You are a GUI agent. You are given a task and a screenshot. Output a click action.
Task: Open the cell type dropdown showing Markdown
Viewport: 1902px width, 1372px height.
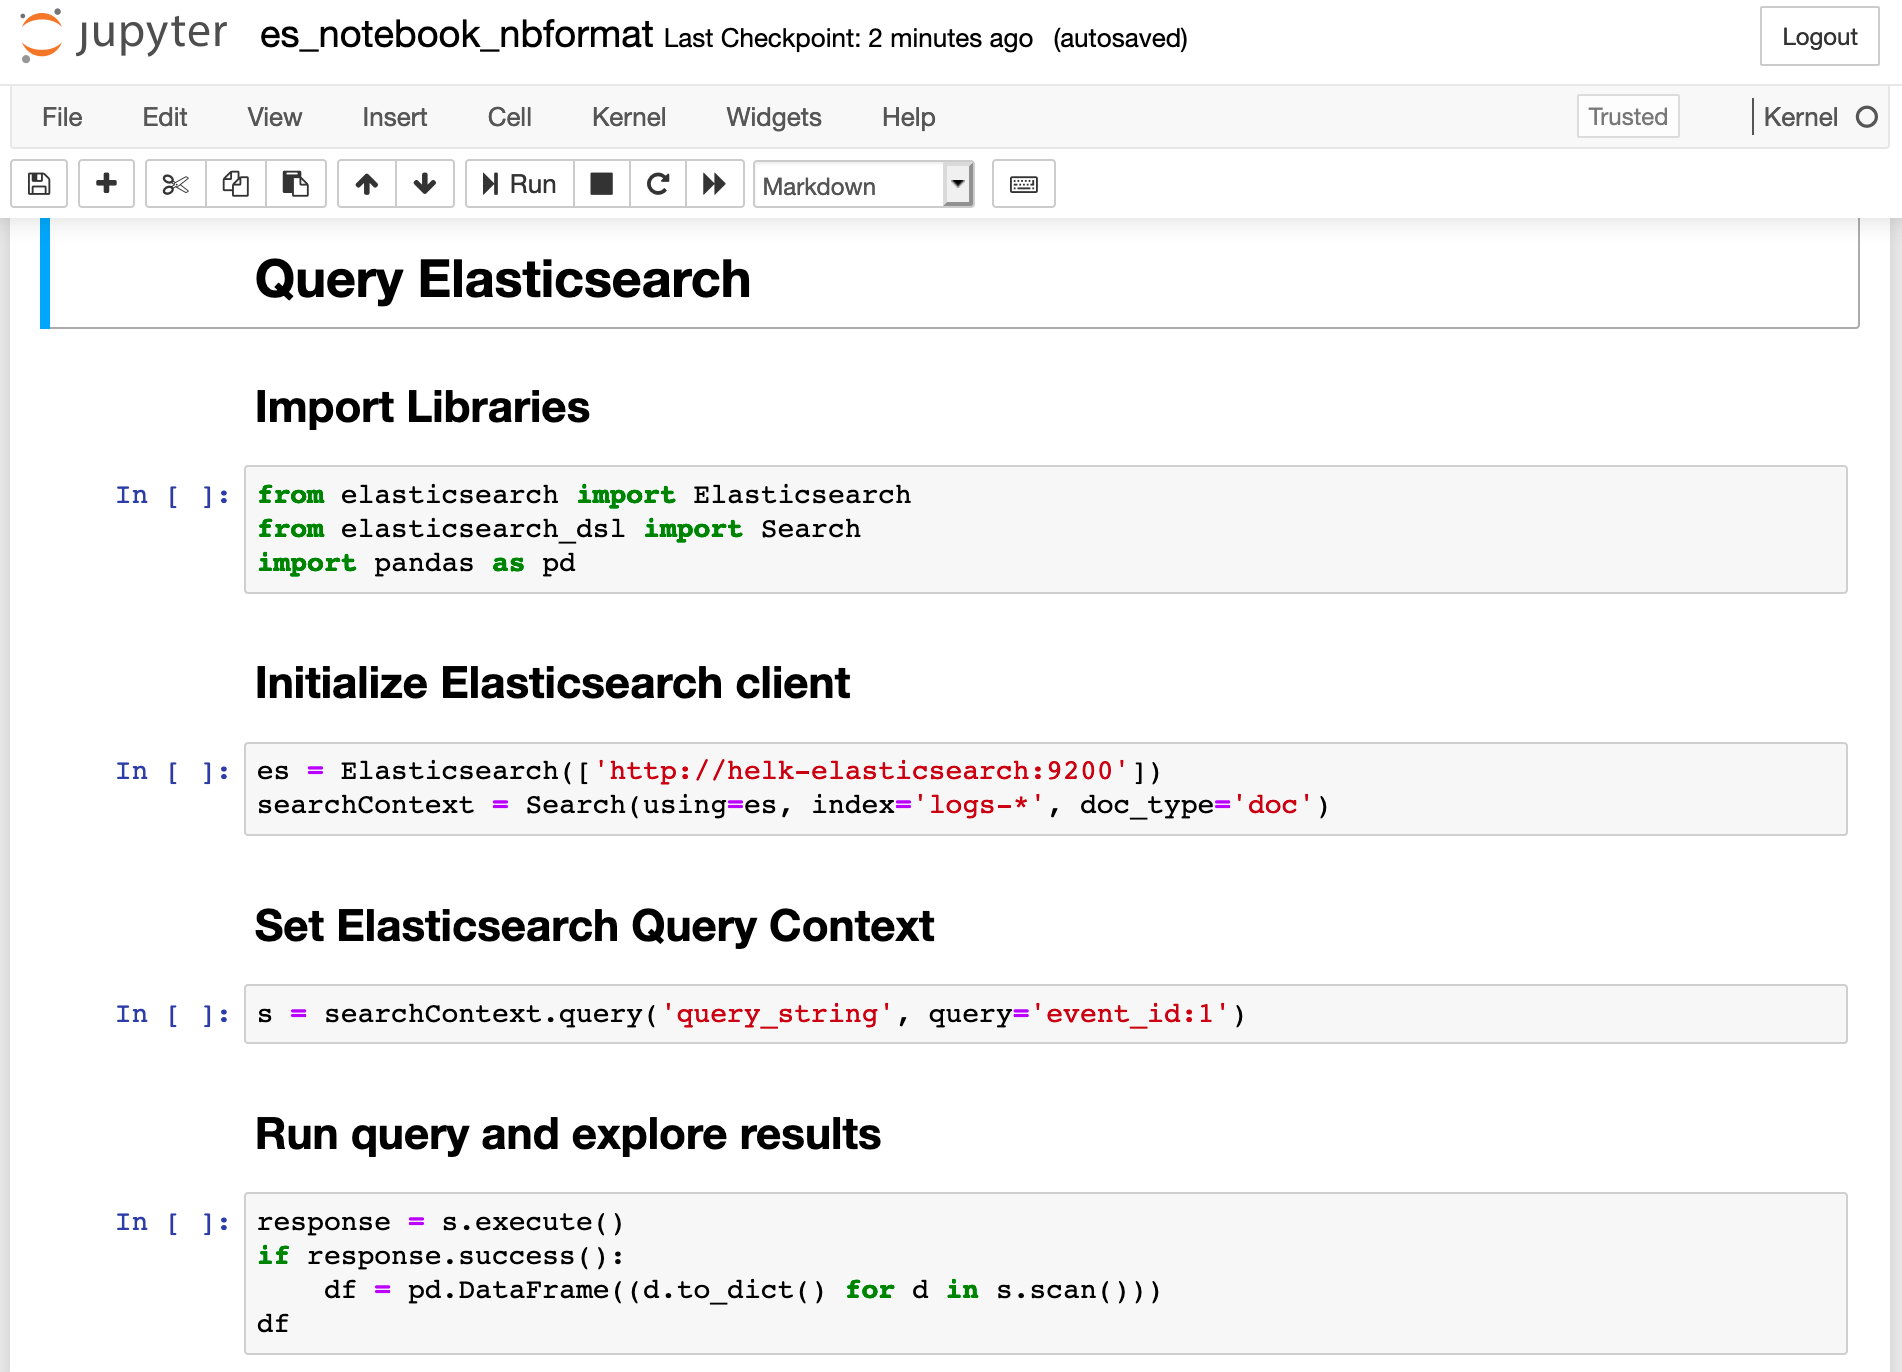pyautogui.click(x=862, y=186)
